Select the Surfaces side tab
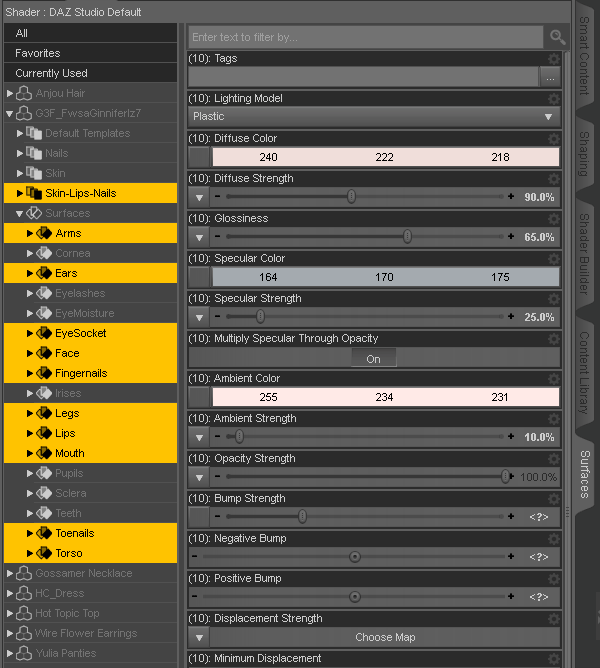 pos(585,474)
